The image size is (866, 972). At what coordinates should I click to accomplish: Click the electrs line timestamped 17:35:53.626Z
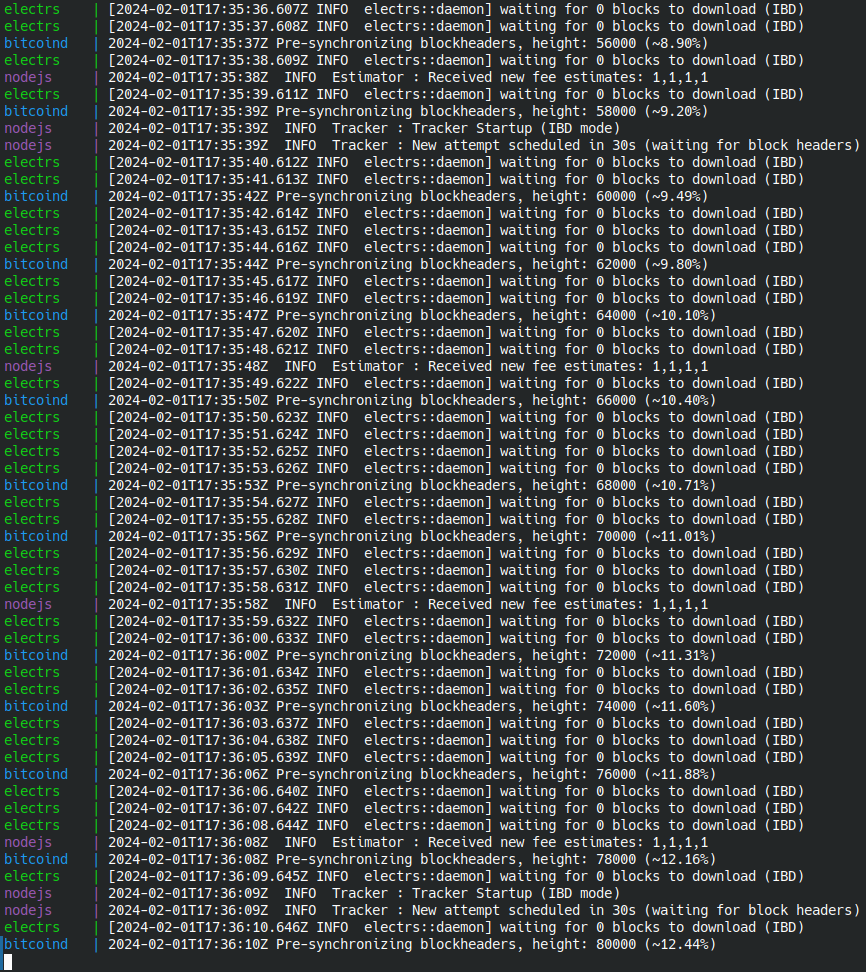click(x=404, y=468)
